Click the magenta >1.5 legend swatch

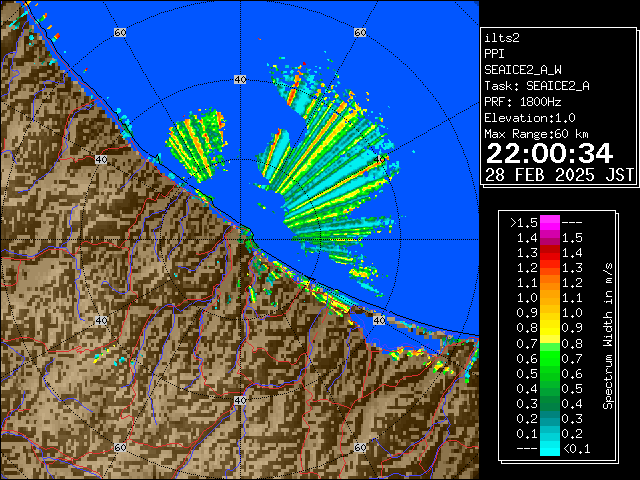pos(550,222)
